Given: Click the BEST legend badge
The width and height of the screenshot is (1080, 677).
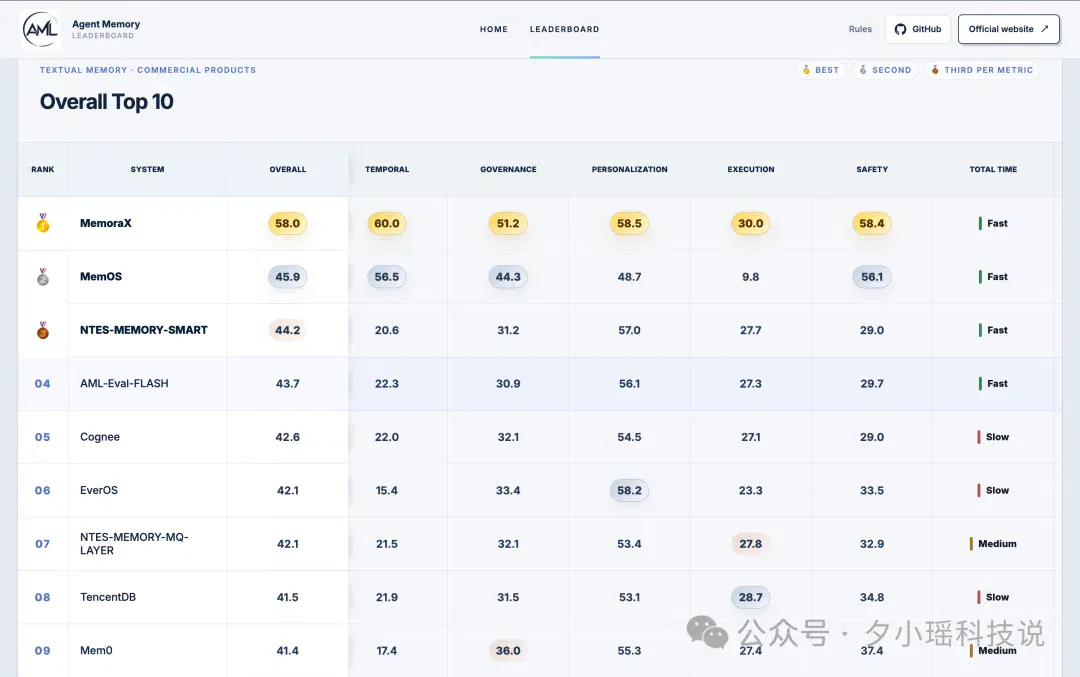Looking at the screenshot, I should [820, 70].
